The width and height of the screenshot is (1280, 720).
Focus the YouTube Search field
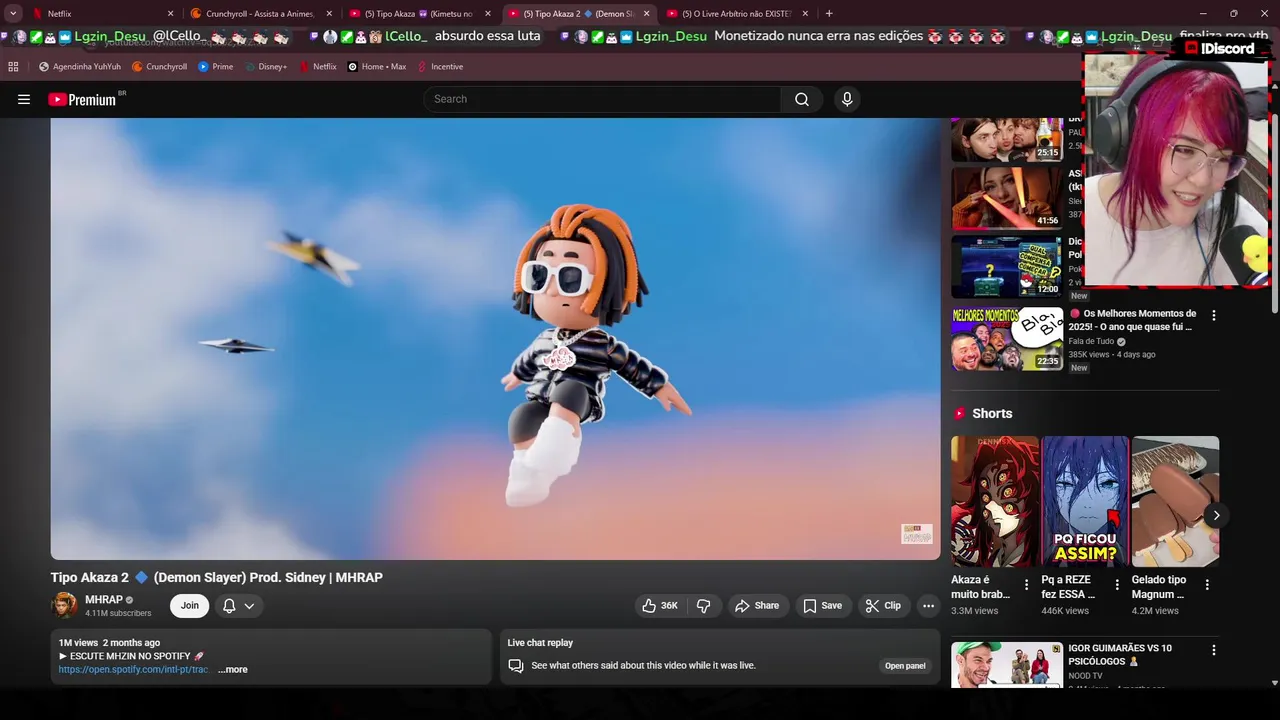coord(602,99)
